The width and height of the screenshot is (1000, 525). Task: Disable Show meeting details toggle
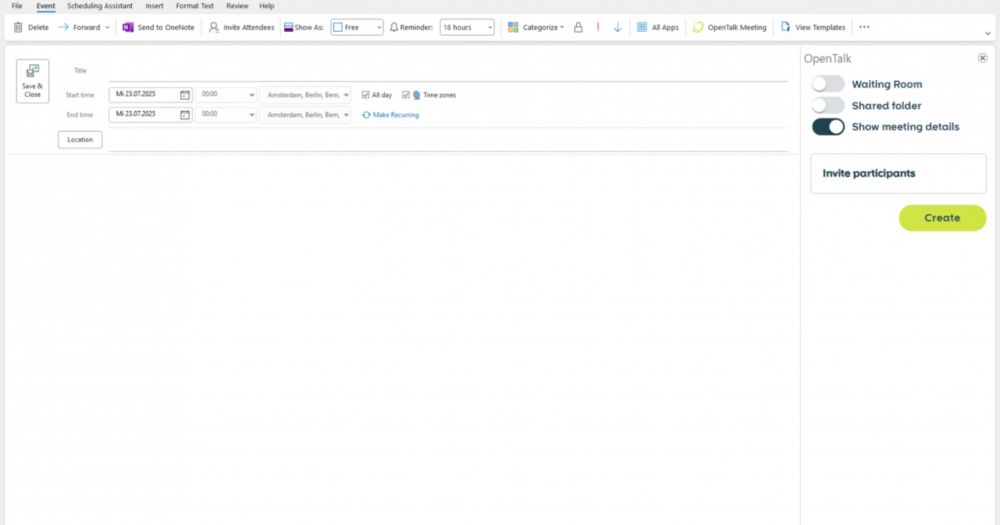point(828,126)
